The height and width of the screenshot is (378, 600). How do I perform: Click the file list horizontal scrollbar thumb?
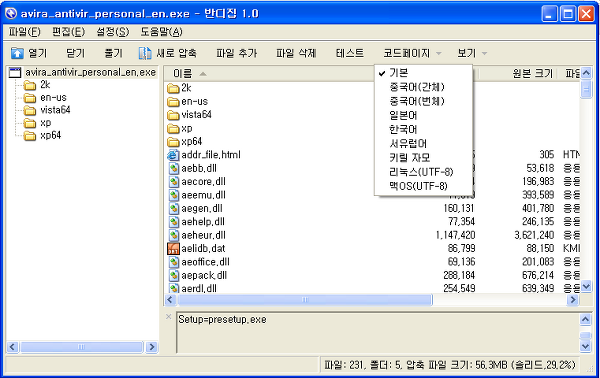tap(305, 300)
